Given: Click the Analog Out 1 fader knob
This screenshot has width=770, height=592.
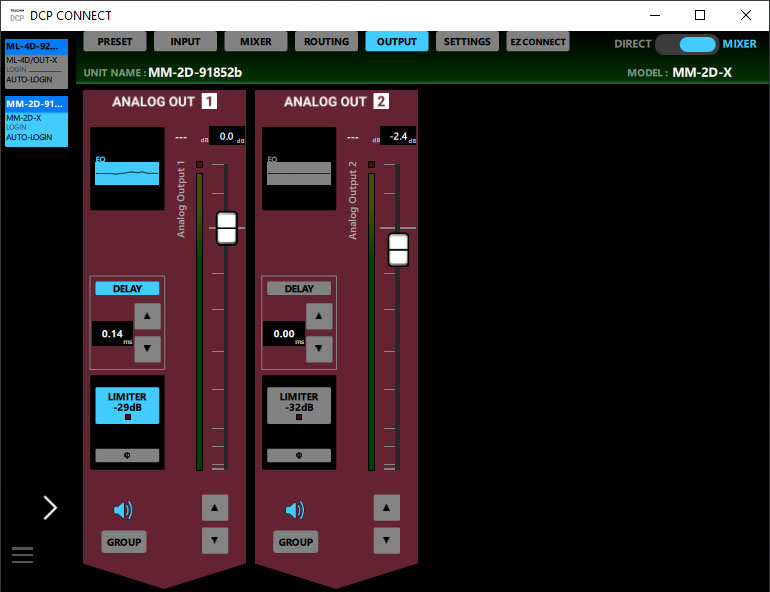Looking at the screenshot, I should (x=227, y=228).
